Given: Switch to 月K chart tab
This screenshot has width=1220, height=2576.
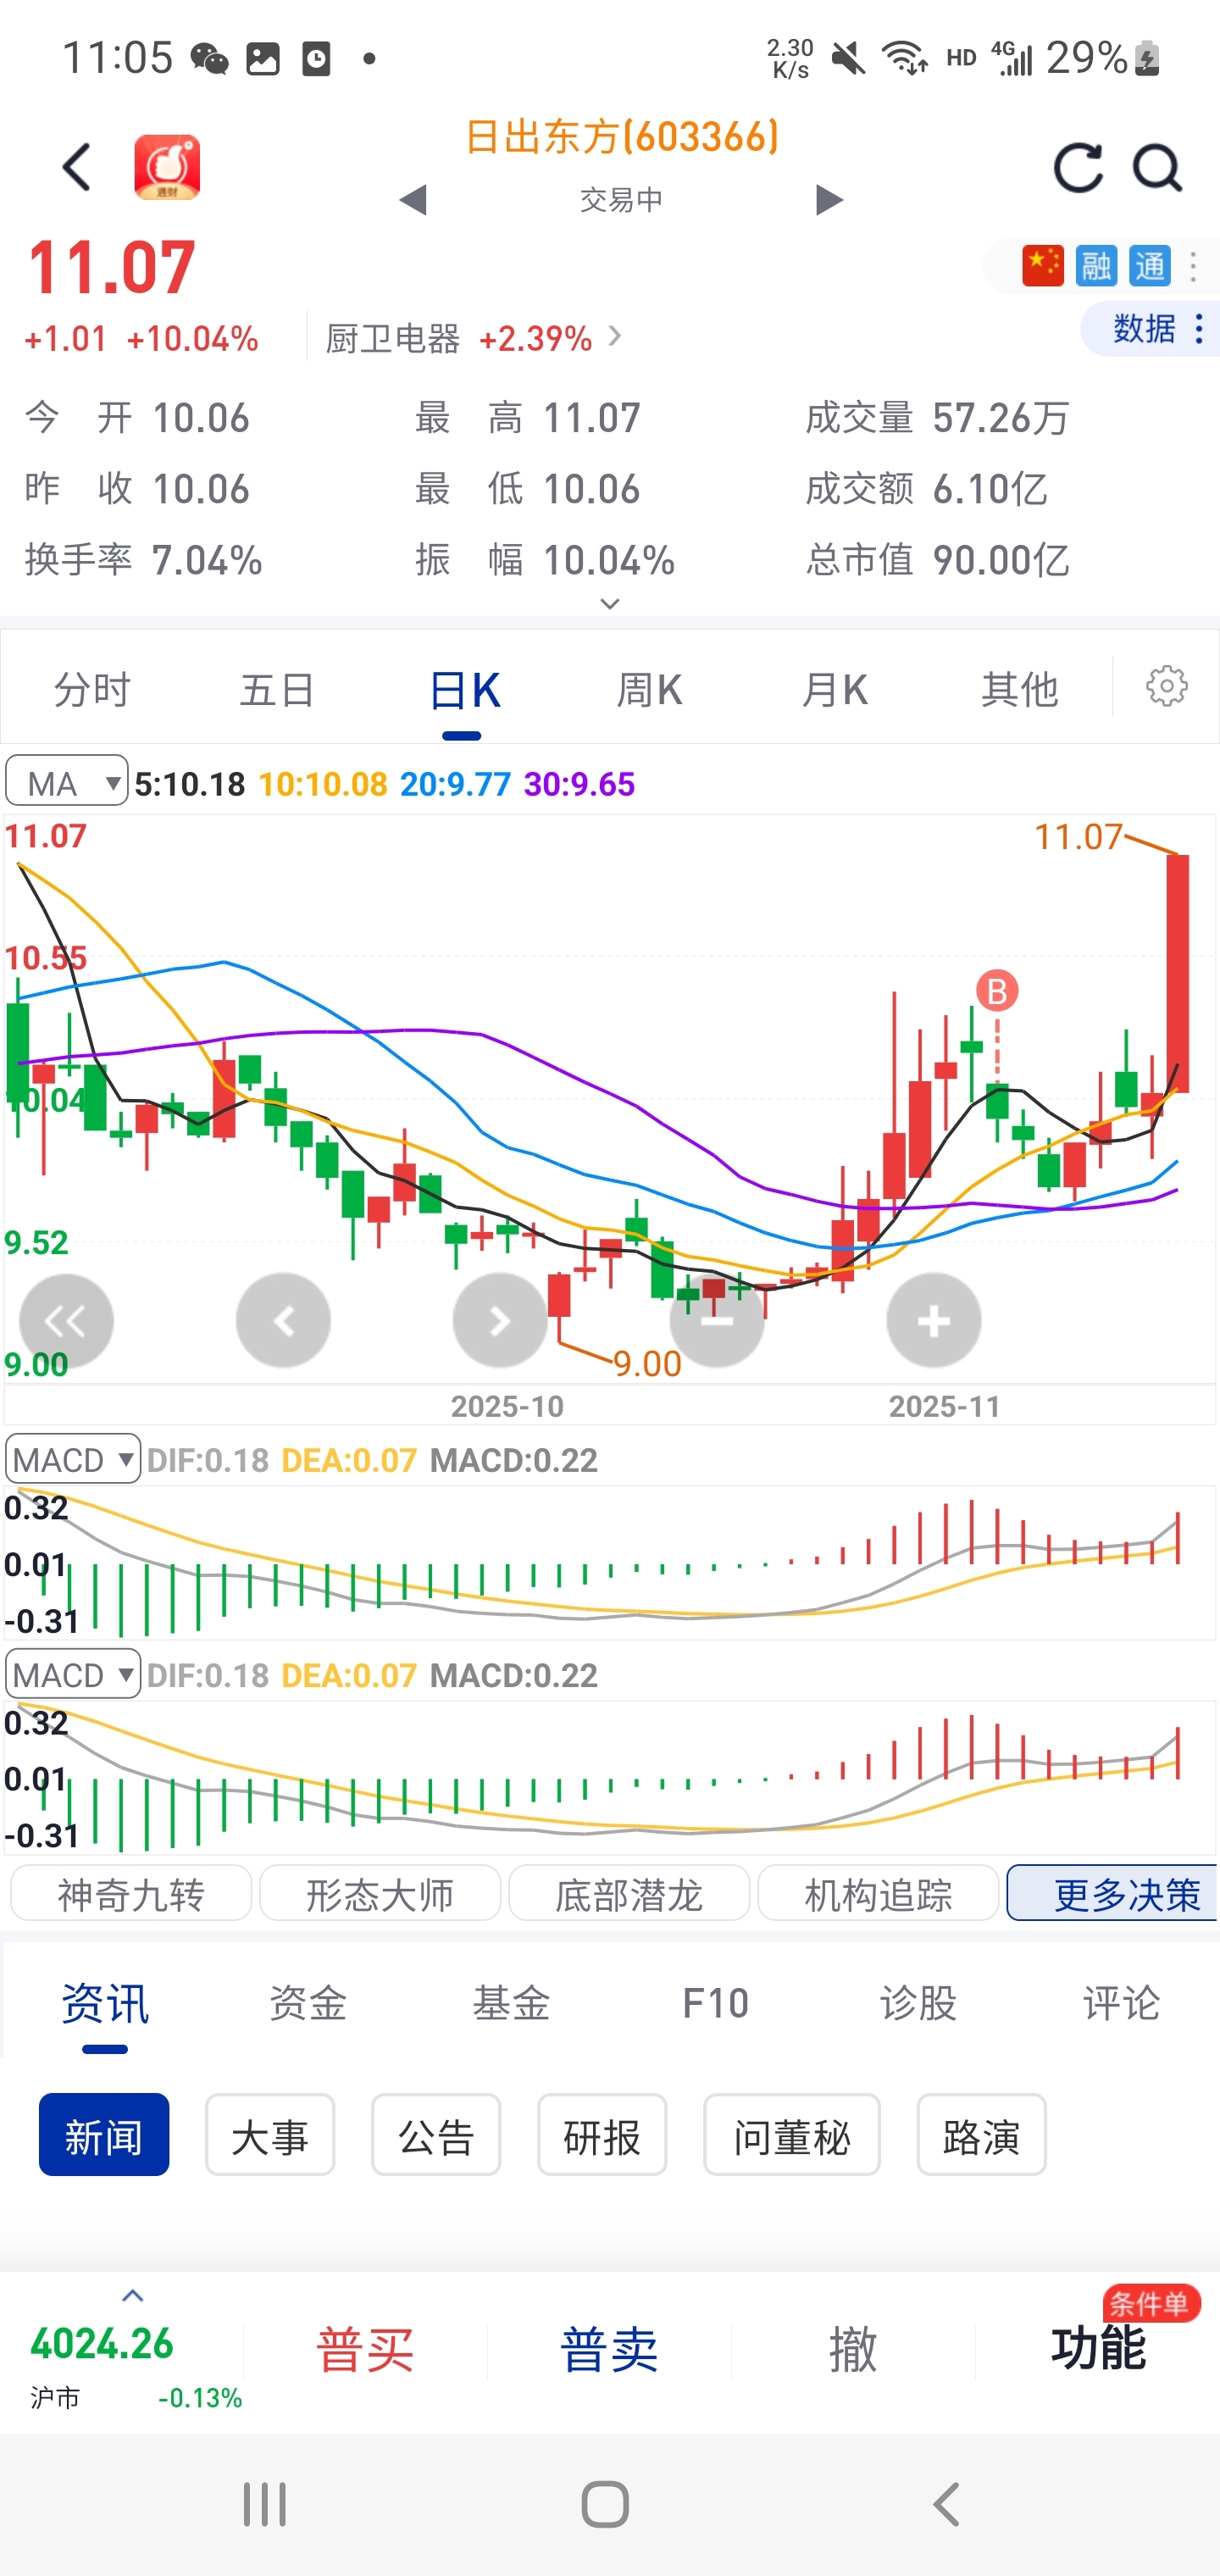Looking at the screenshot, I should tap(834, 690).
